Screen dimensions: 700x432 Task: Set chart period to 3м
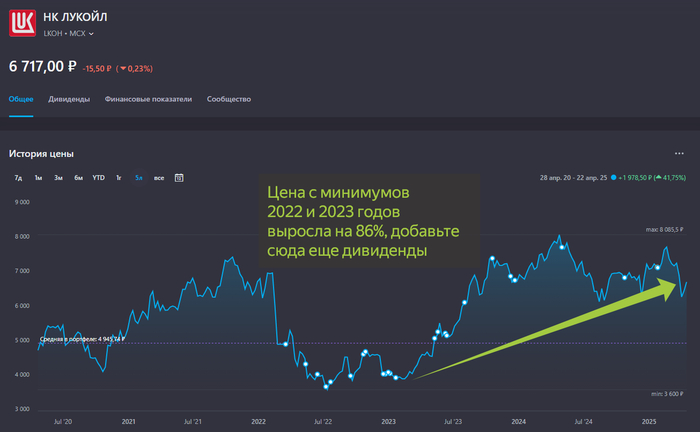pos(58,177)
